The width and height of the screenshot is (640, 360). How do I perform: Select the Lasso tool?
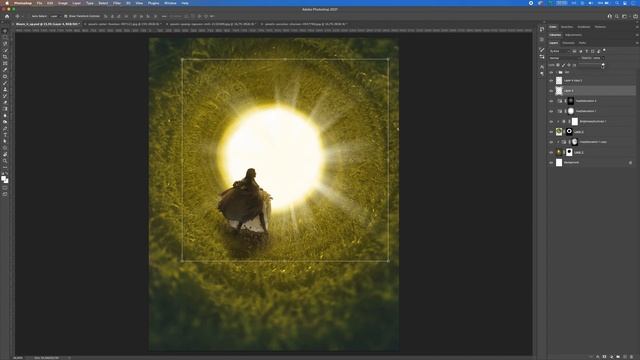pos(5,44)
